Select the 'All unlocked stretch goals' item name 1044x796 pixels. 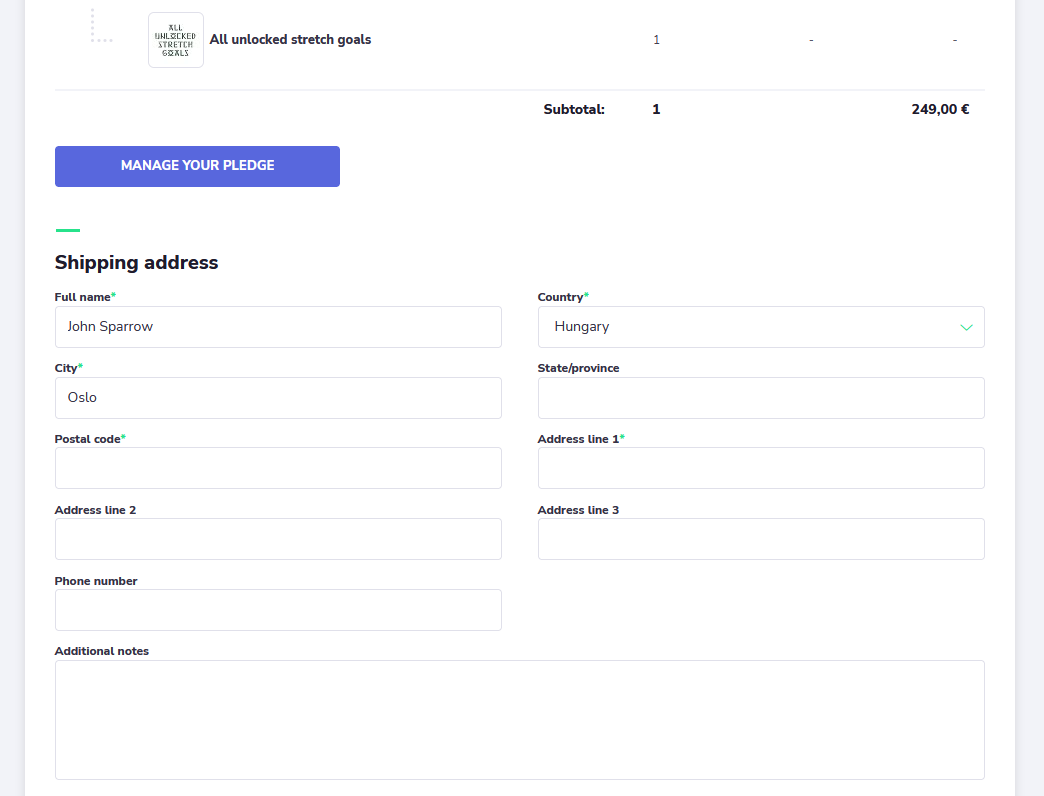tap(290, 40)
